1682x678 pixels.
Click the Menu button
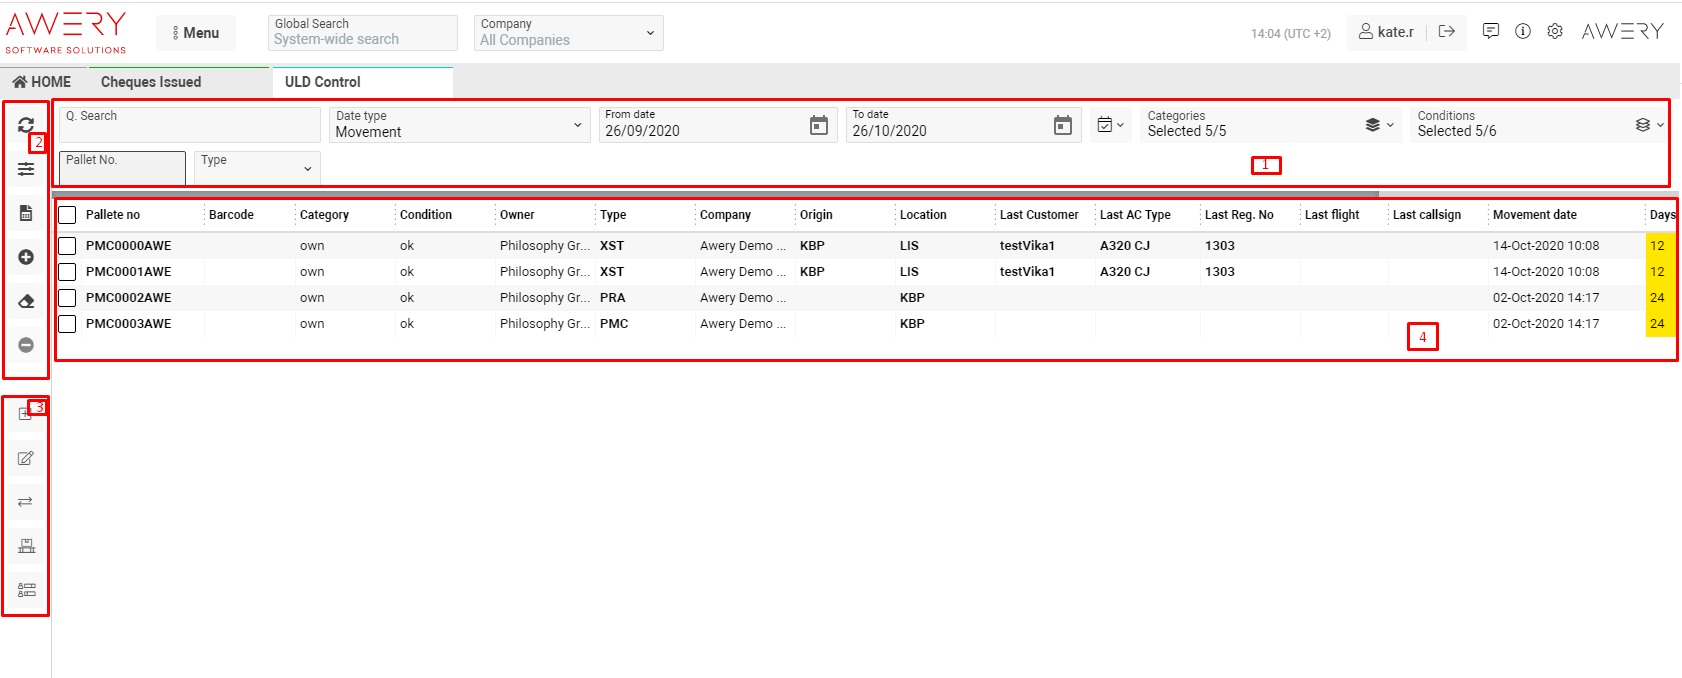pyautogui.click(x=196, y=33)
